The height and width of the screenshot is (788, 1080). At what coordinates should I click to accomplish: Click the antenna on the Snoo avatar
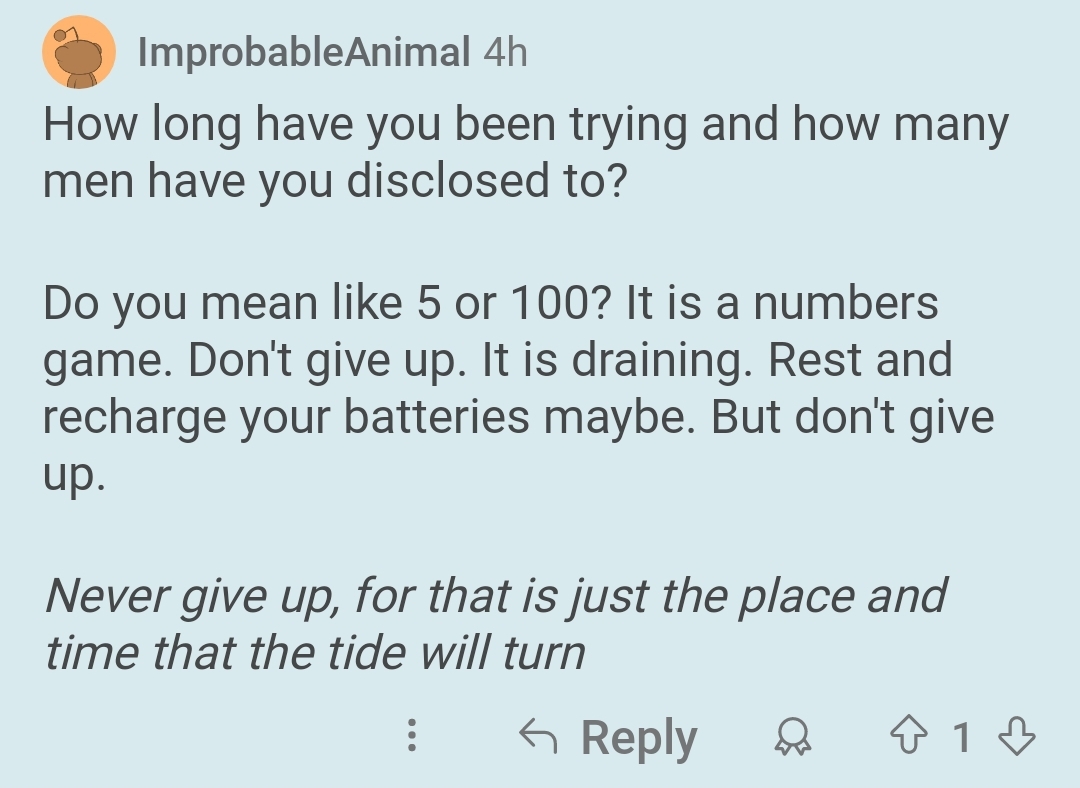tap(62, 36)
